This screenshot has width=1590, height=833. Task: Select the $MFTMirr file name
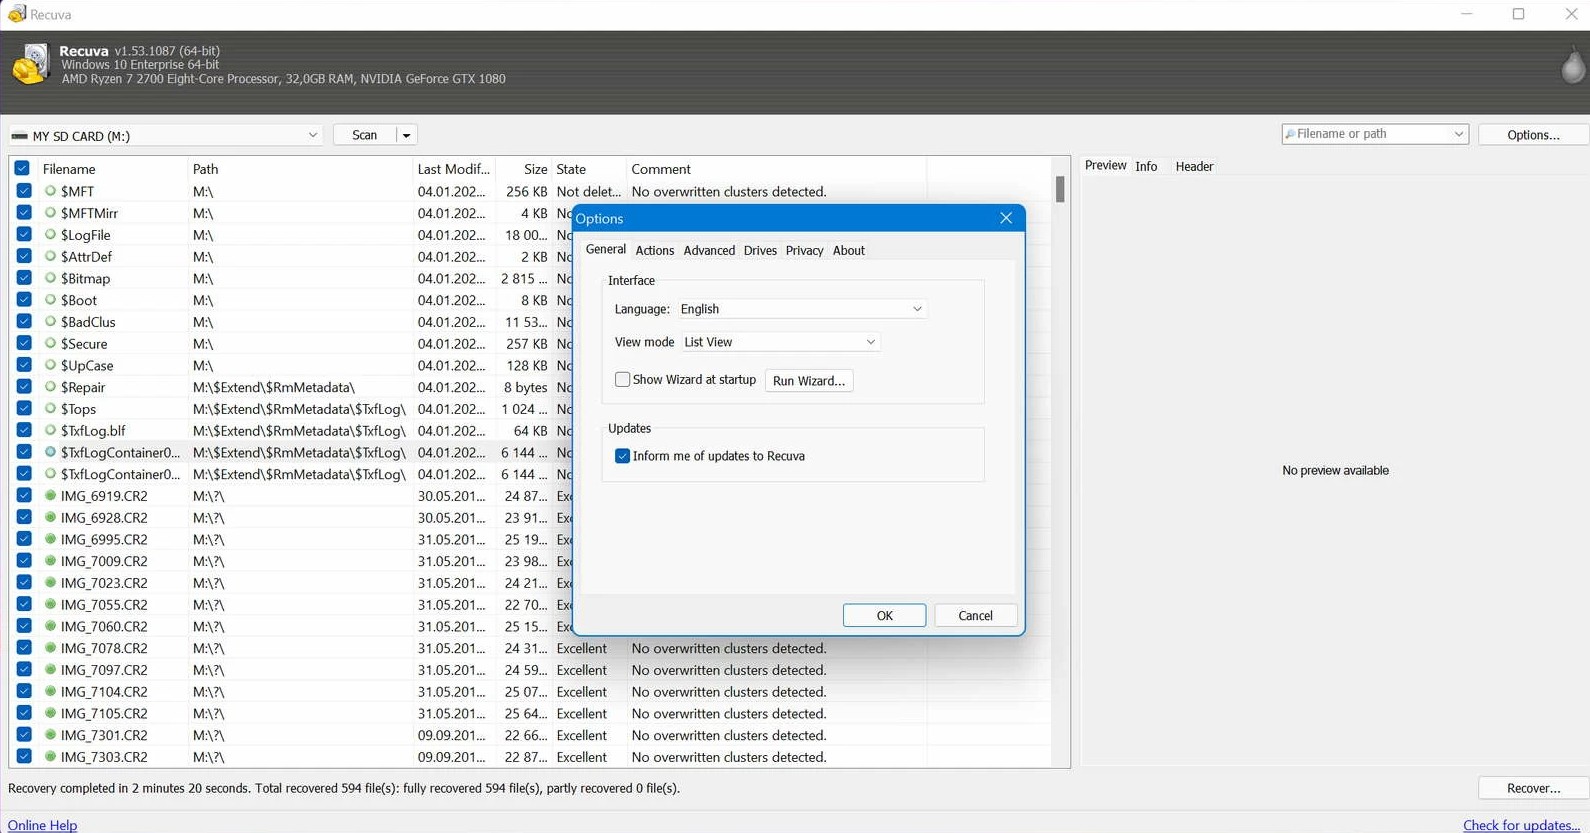[x=89, y=213]
